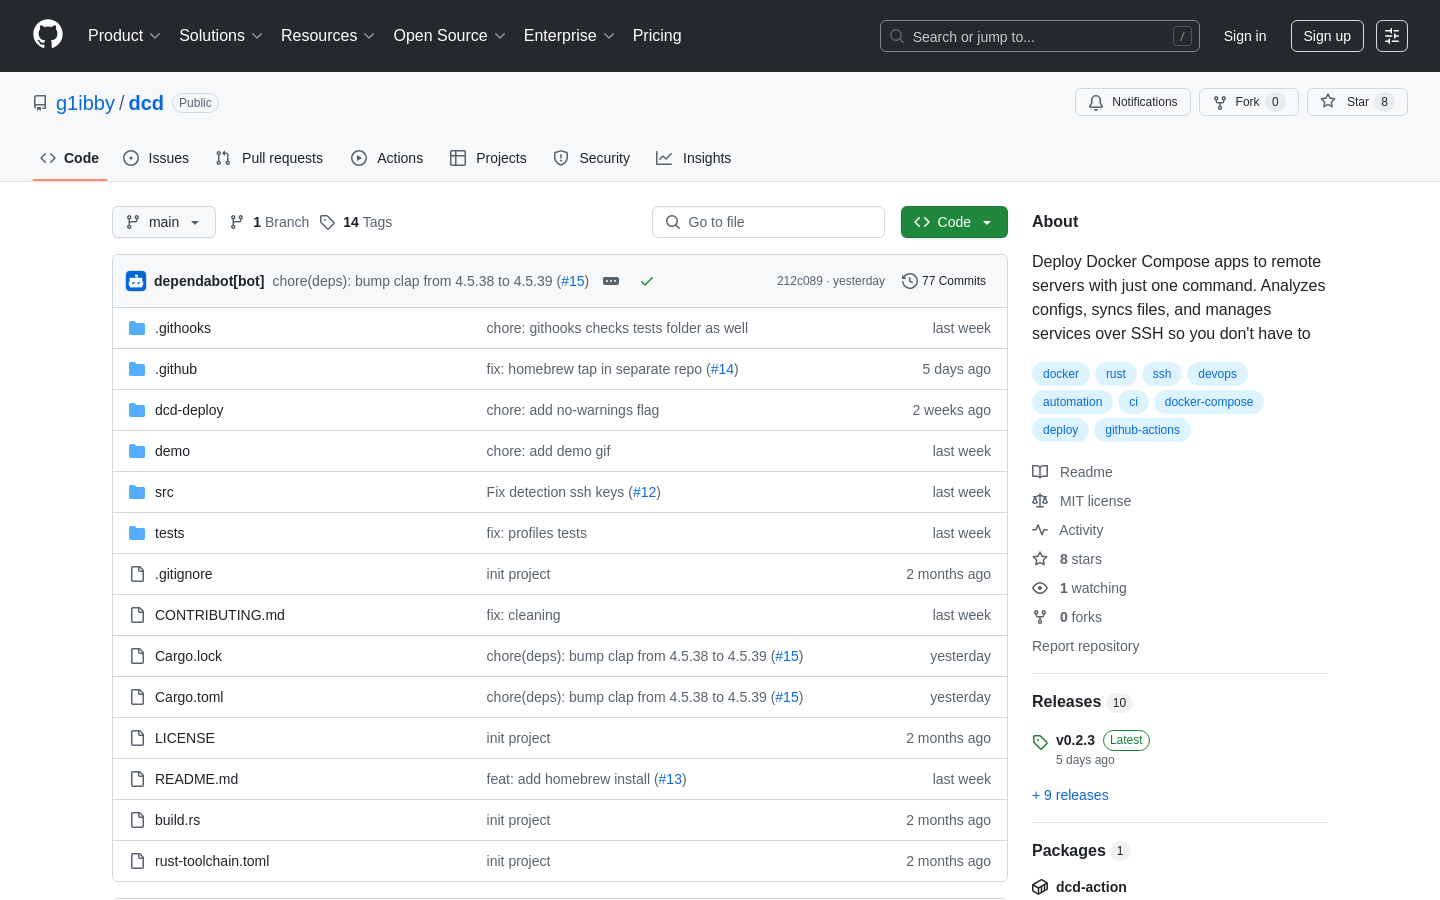The width and height of the screenshot is (1440, 900).
Task: Click the Star icon button
Action: 1328,101
